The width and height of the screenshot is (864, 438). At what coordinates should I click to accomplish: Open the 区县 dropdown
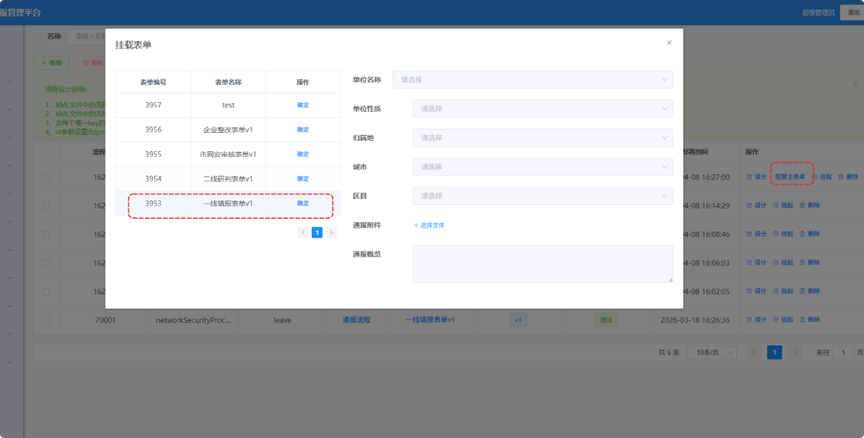(x=543, y=196)
